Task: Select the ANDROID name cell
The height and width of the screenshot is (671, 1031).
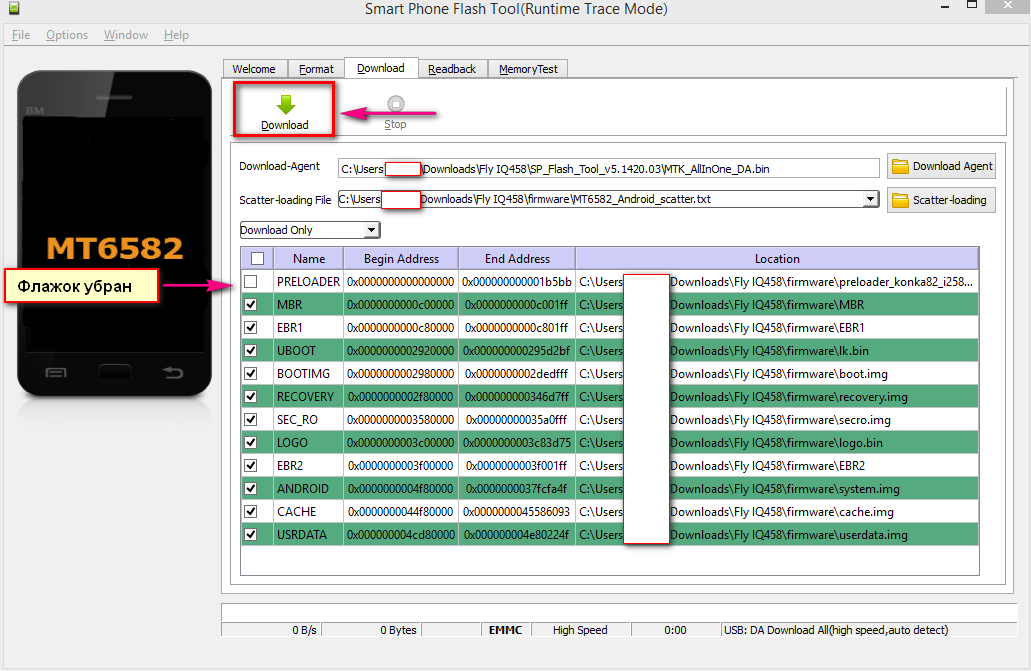Action: tap(308, 489)
